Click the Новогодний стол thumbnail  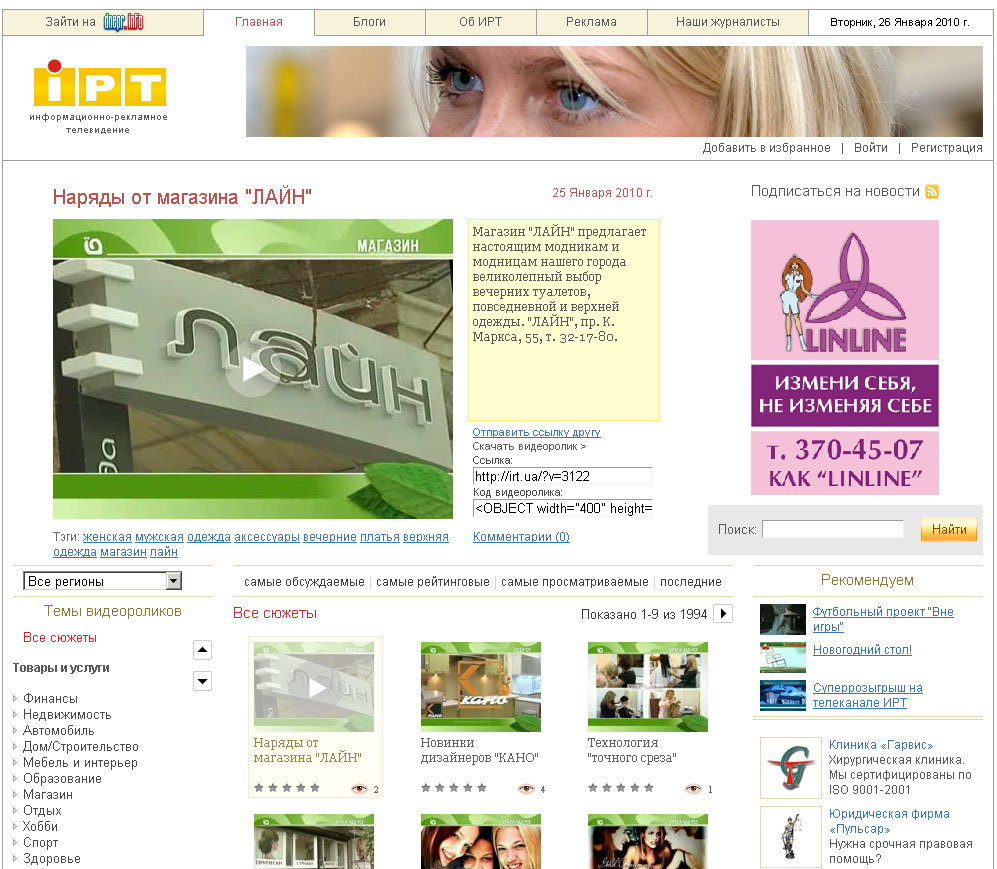tap(783, 657)
